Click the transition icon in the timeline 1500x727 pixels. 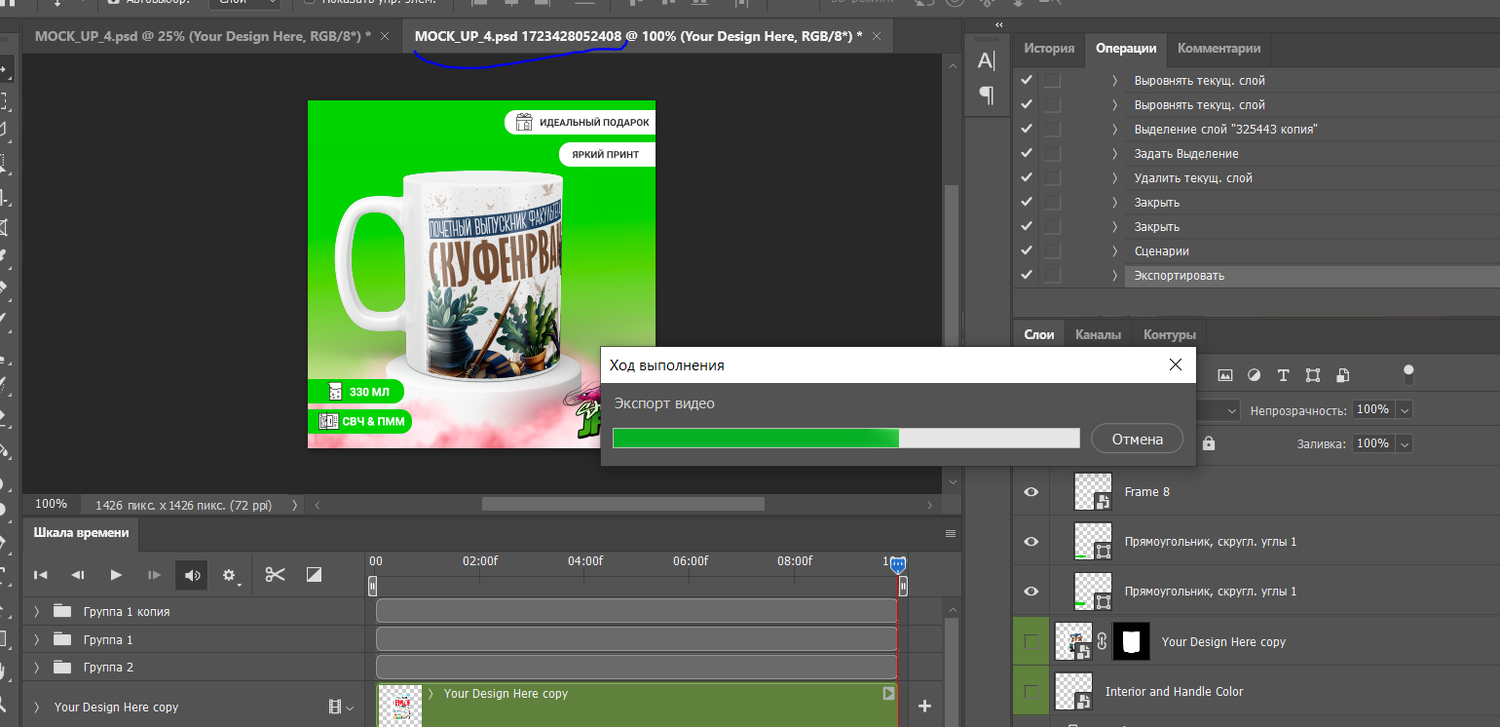click(314, 575)
